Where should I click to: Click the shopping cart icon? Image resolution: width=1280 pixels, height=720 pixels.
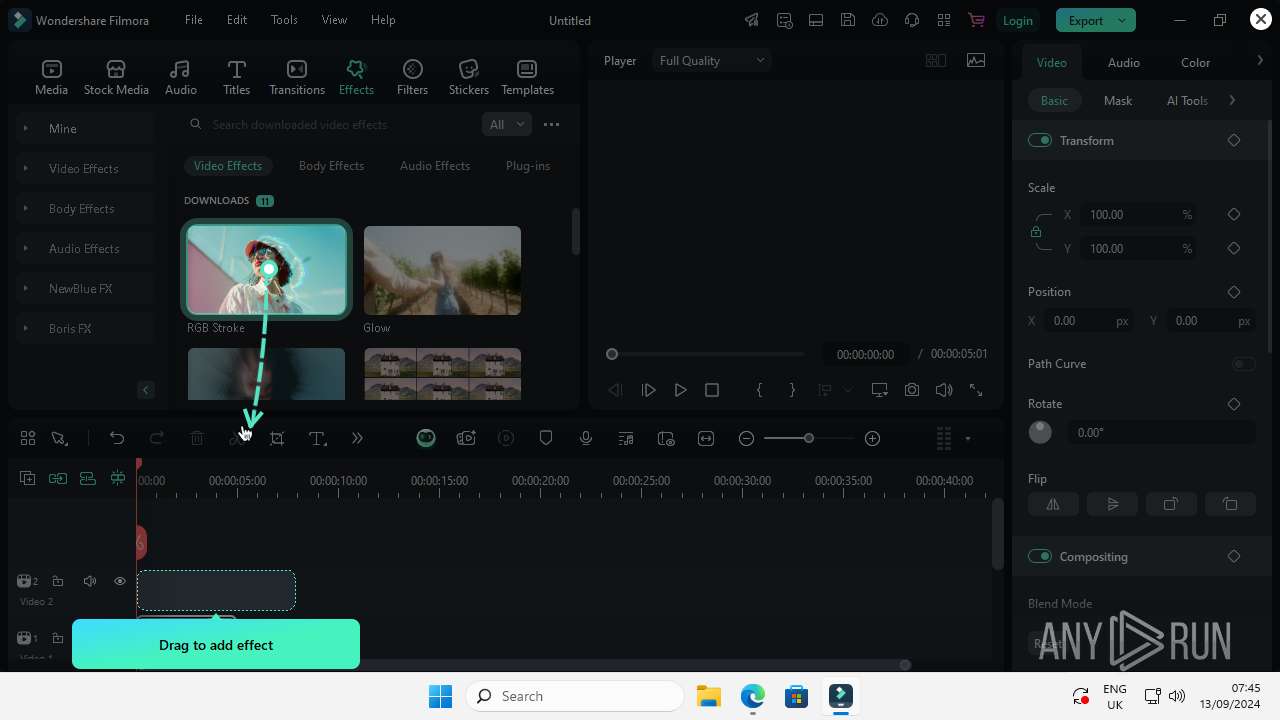[x=976, y=20]
